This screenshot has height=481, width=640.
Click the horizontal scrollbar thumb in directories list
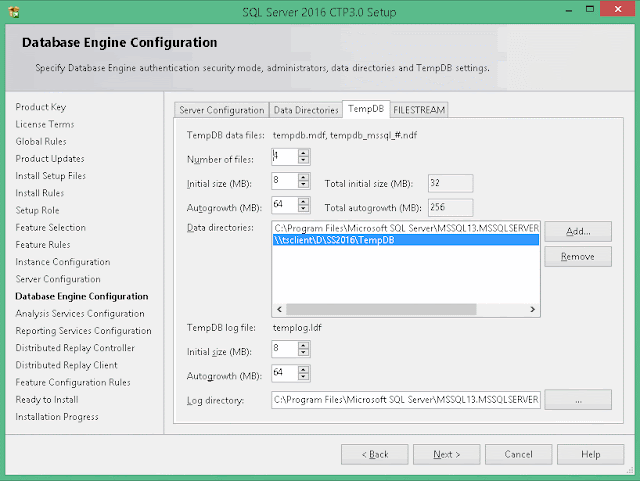(x=381, y=310)
